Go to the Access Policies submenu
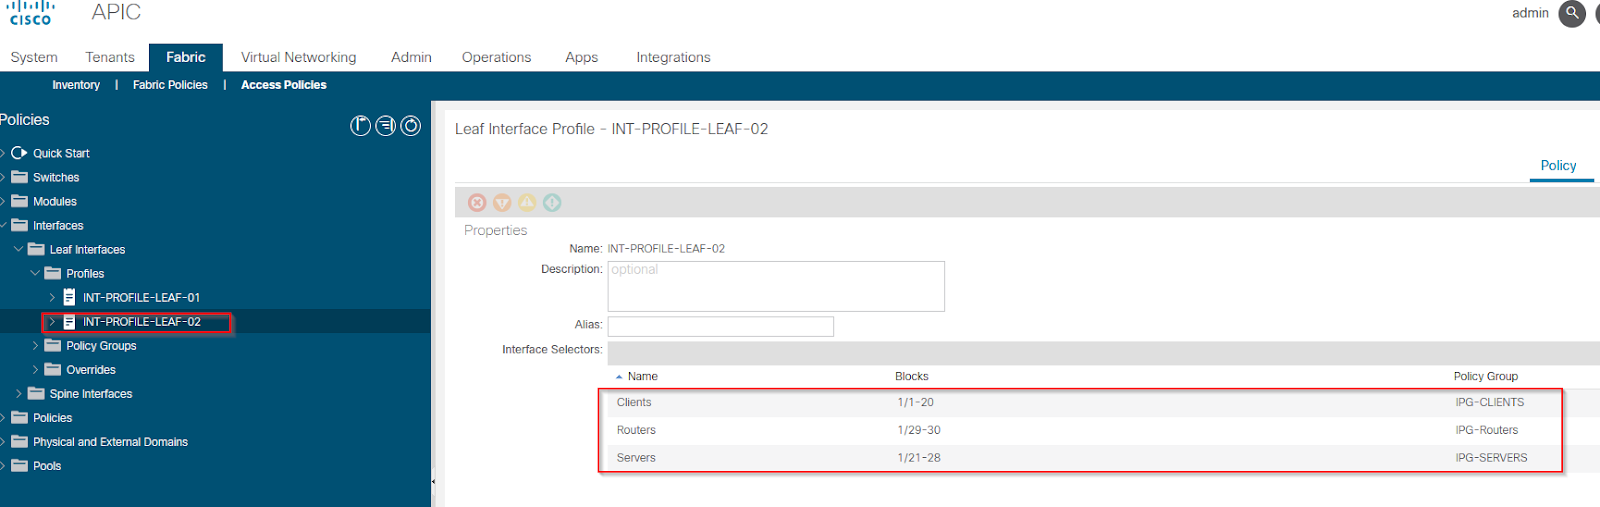The image size is (1600, 507). point(284,85)
